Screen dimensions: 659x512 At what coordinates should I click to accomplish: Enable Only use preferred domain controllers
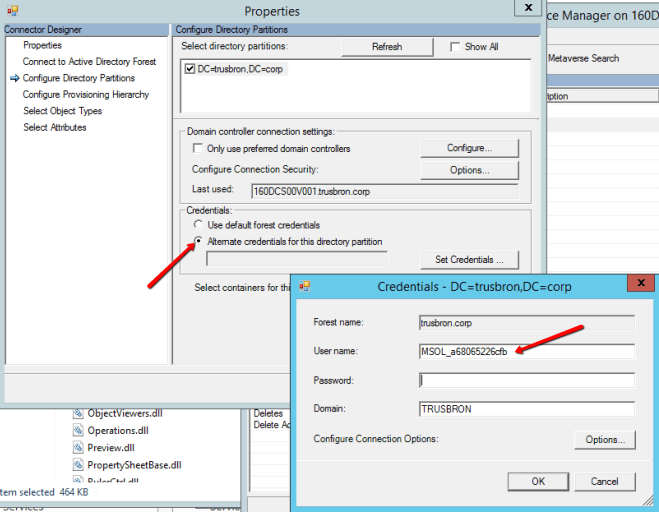coord(198,149)
